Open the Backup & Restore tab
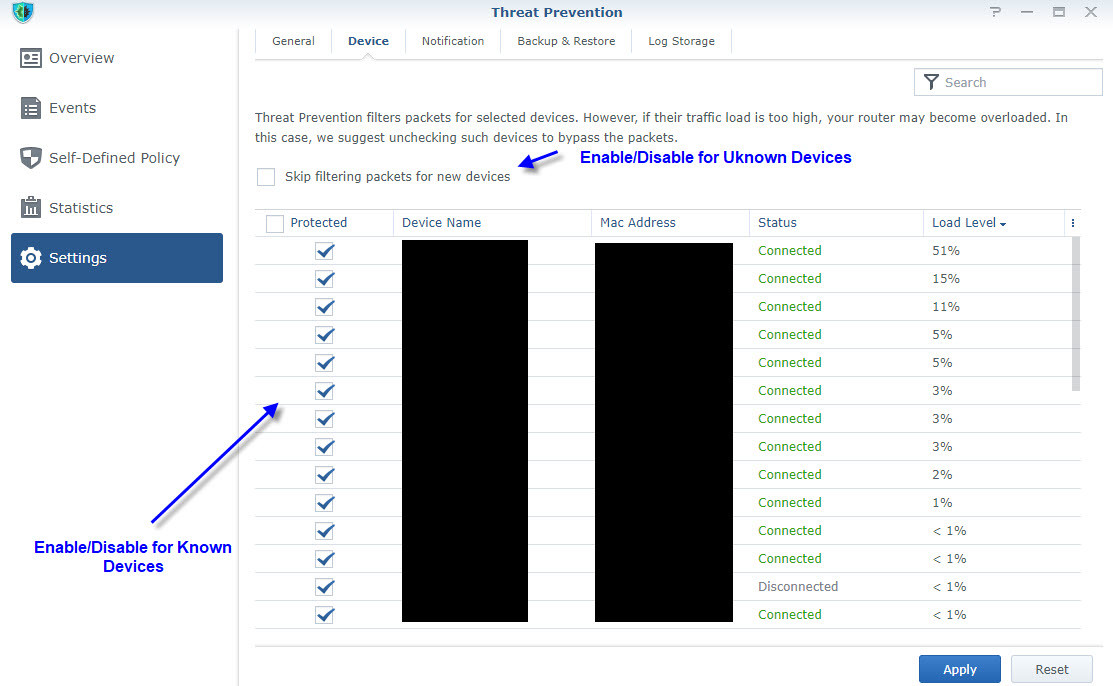 tap(566, 41)
